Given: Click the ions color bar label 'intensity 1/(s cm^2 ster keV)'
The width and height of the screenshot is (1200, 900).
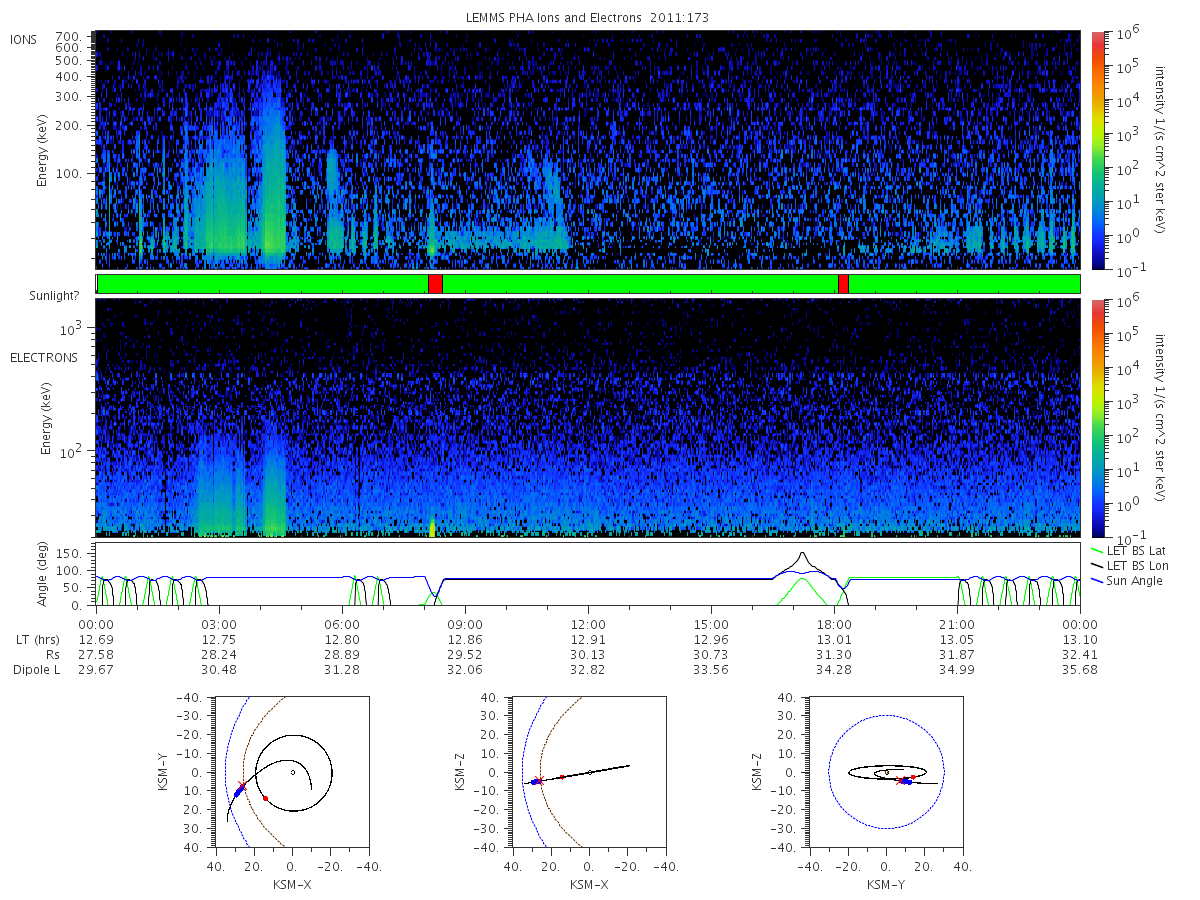Looking at the screenshot, I should coord(1159,150).
